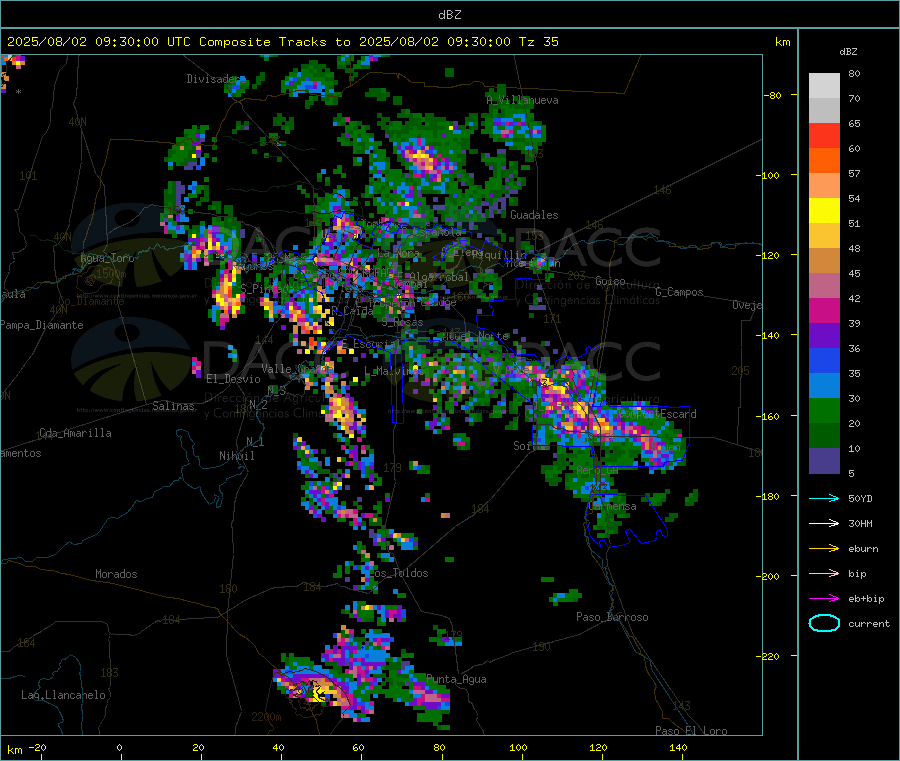Click the 'Divisadero' place label

[x=216, y=79]
